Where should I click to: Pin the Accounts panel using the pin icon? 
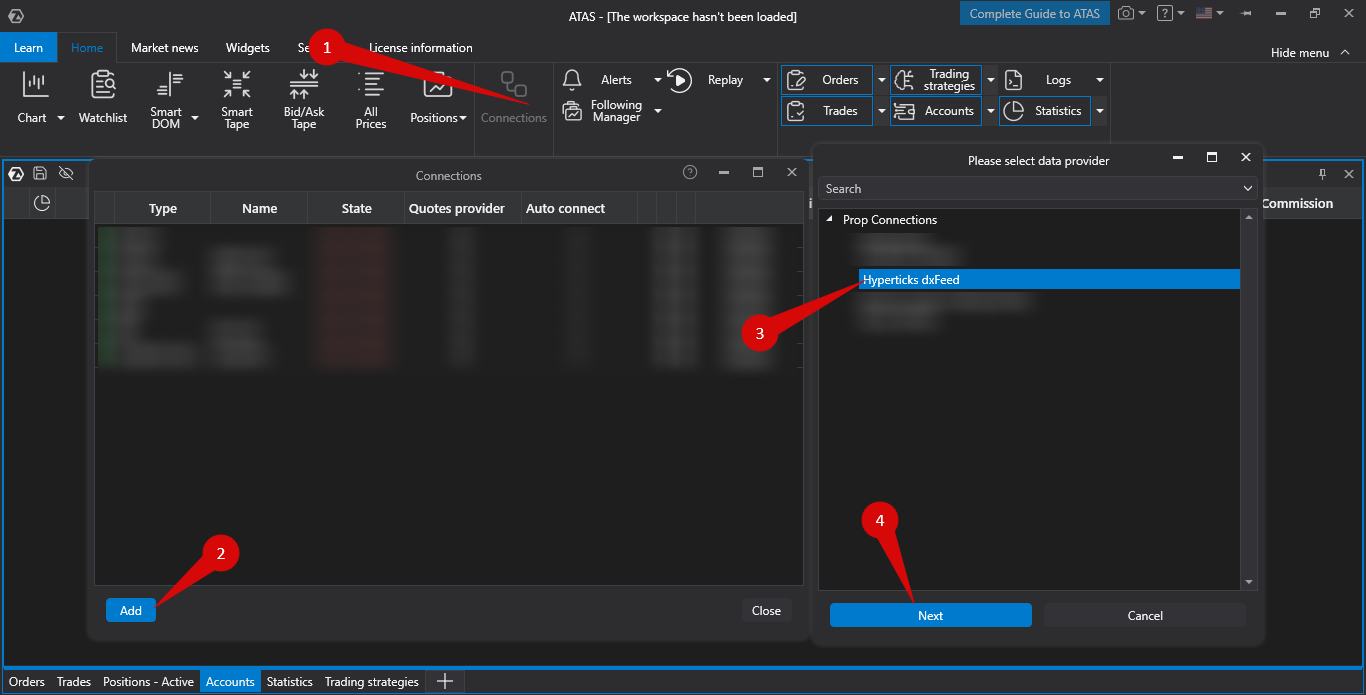point(1322,174)
